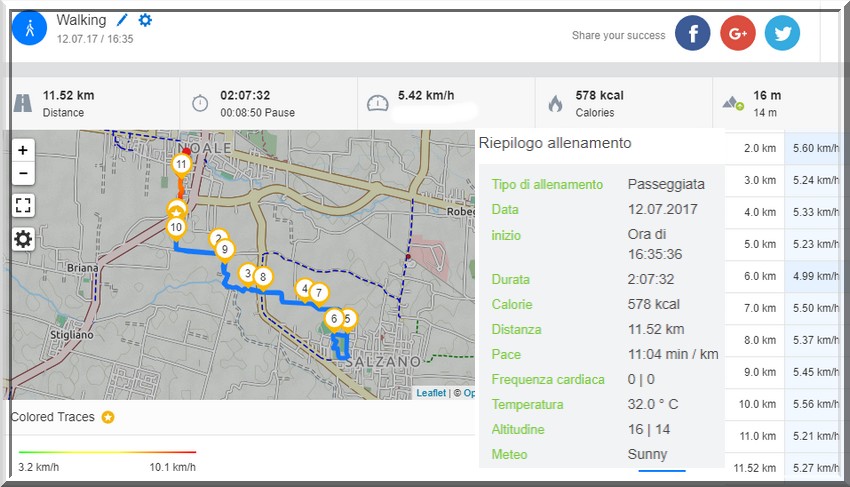
Task: Open workout settings gear beside title
Action: pyautogui.click(x=145, y=20)
